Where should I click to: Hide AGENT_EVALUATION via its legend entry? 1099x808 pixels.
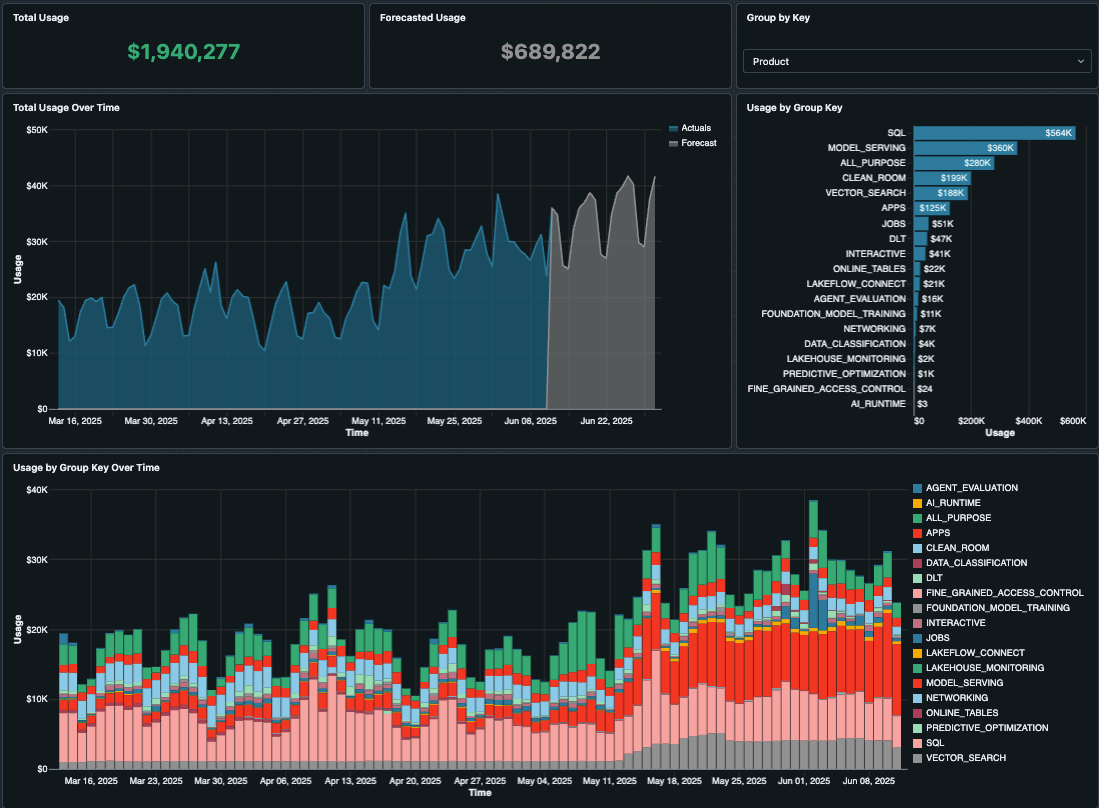click(x=971, y=488)
